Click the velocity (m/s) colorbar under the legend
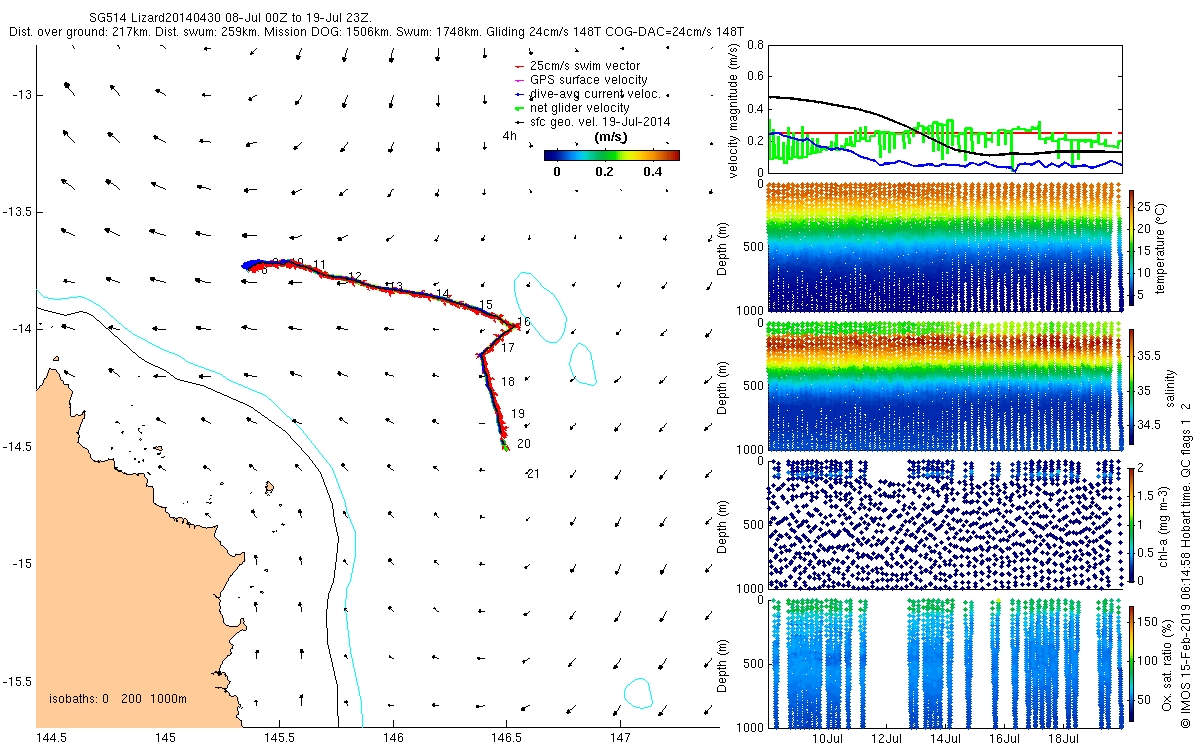The width and height of the screenshot is (1200, 750). [x=611, y=155]
